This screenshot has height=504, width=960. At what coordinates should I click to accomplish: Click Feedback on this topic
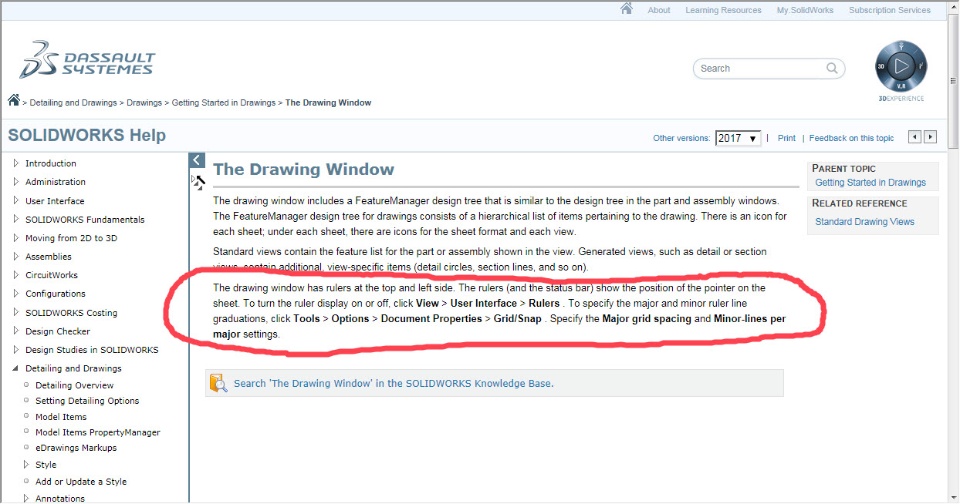coord(851,138)
